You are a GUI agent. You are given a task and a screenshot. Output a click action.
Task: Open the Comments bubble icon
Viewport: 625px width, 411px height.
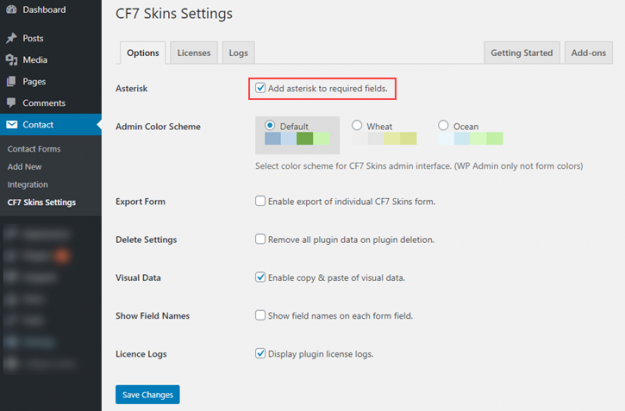pos(11,103)
